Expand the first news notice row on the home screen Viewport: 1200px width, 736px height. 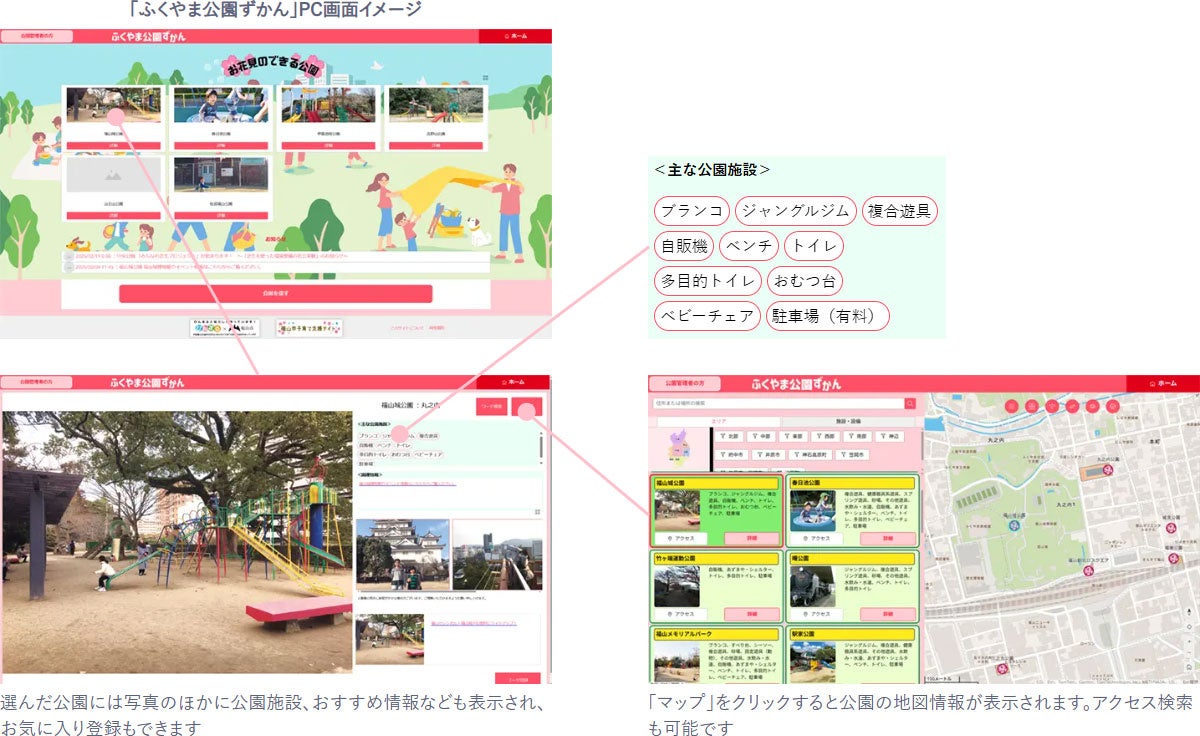(276, 256)
